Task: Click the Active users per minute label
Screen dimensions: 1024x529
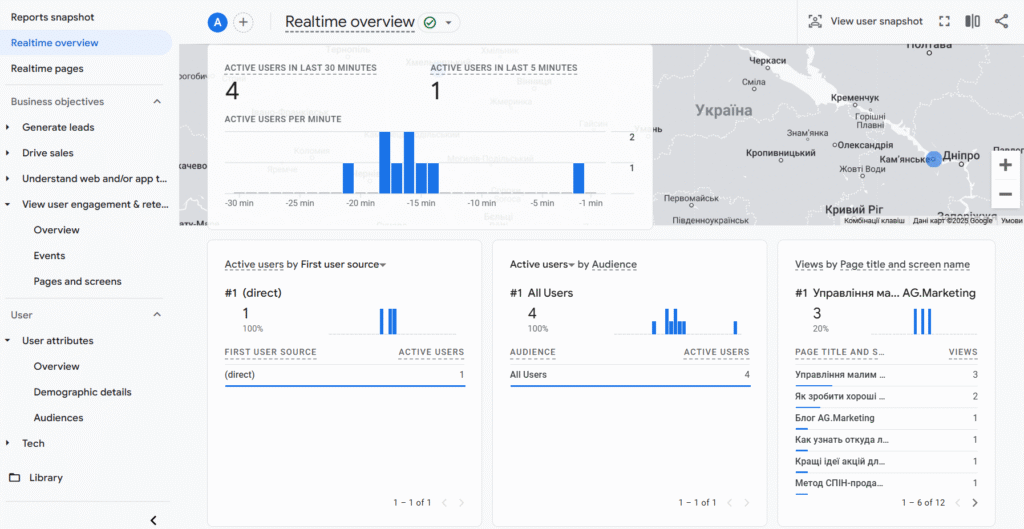Action: pyautogui.click(x=283, y=120)
